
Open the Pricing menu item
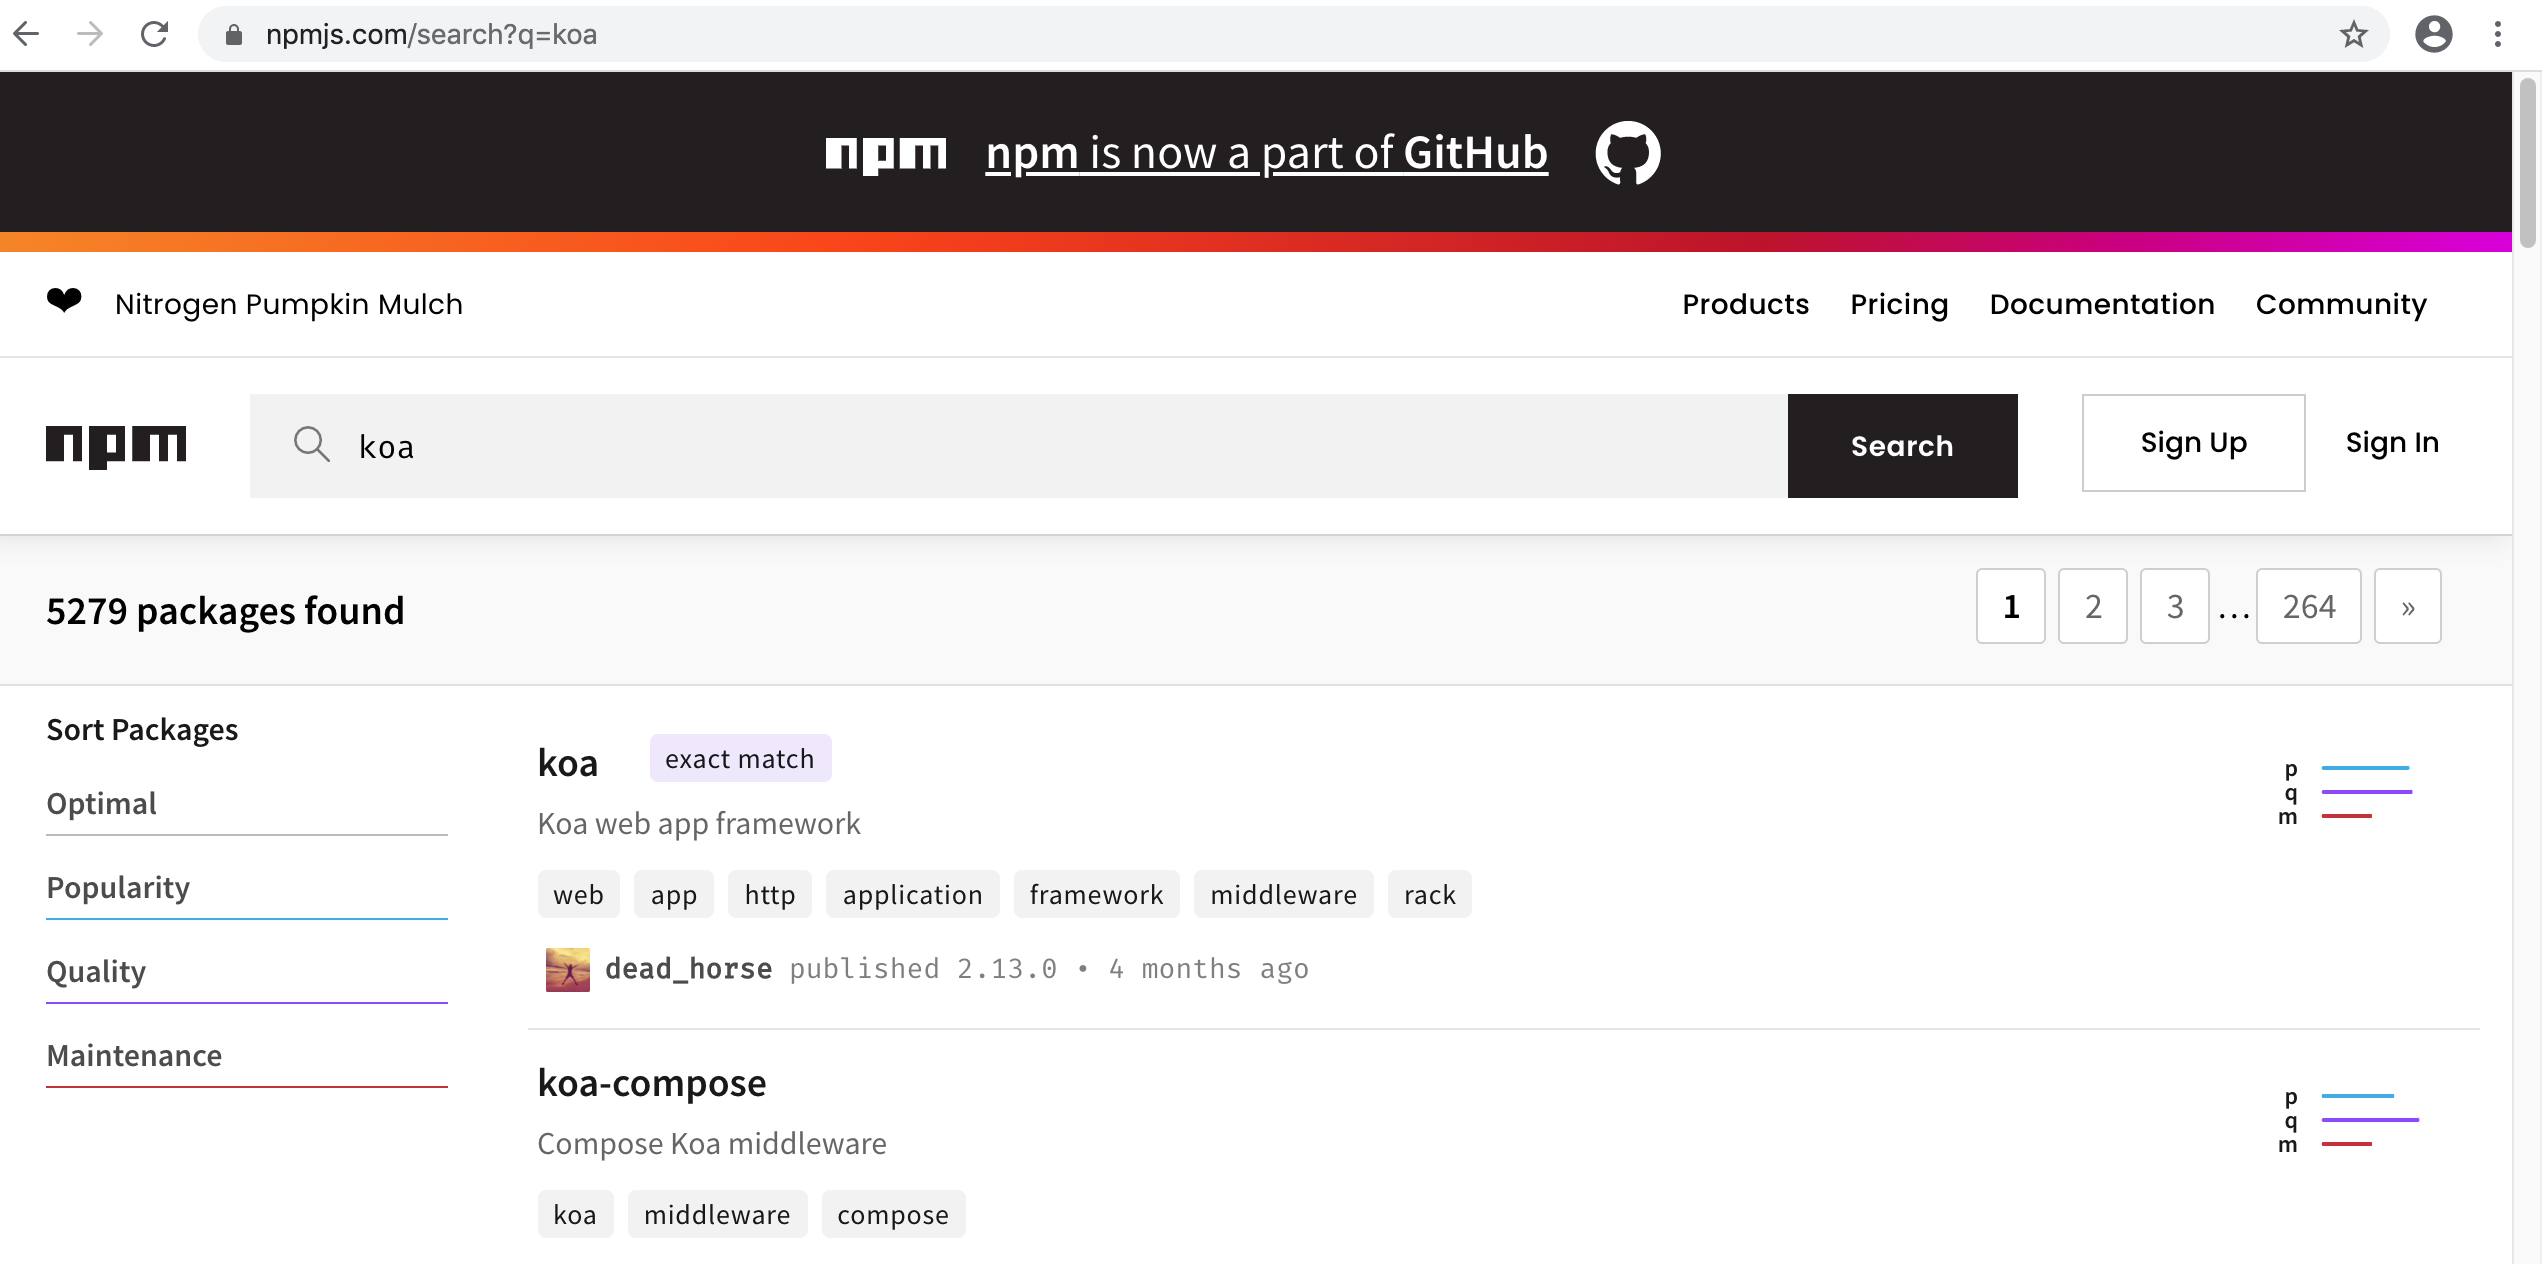click(x=1898, y=304)
